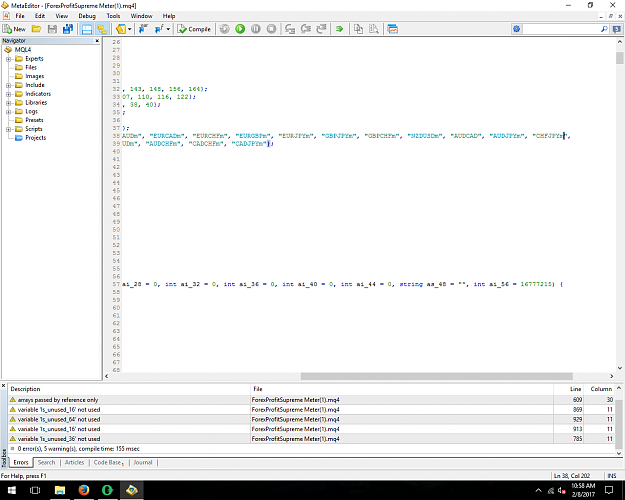The height and width of the screenshot is (500, 625).
Task: Compile the source code
Action: point(194,29)
